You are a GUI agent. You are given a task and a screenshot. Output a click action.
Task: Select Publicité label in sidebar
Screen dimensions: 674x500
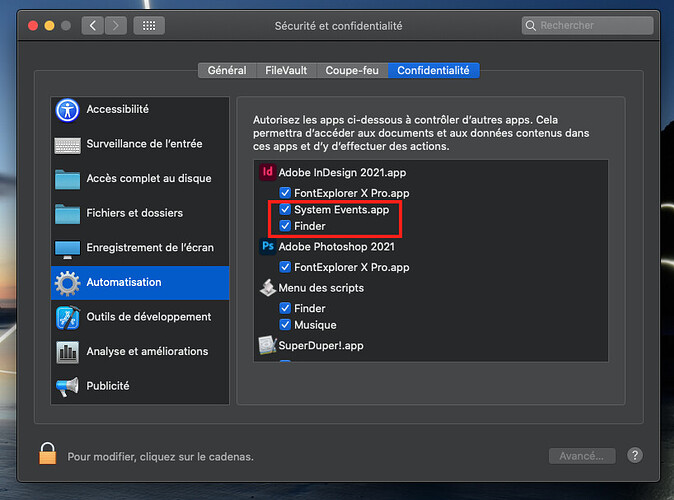(108, 386)
